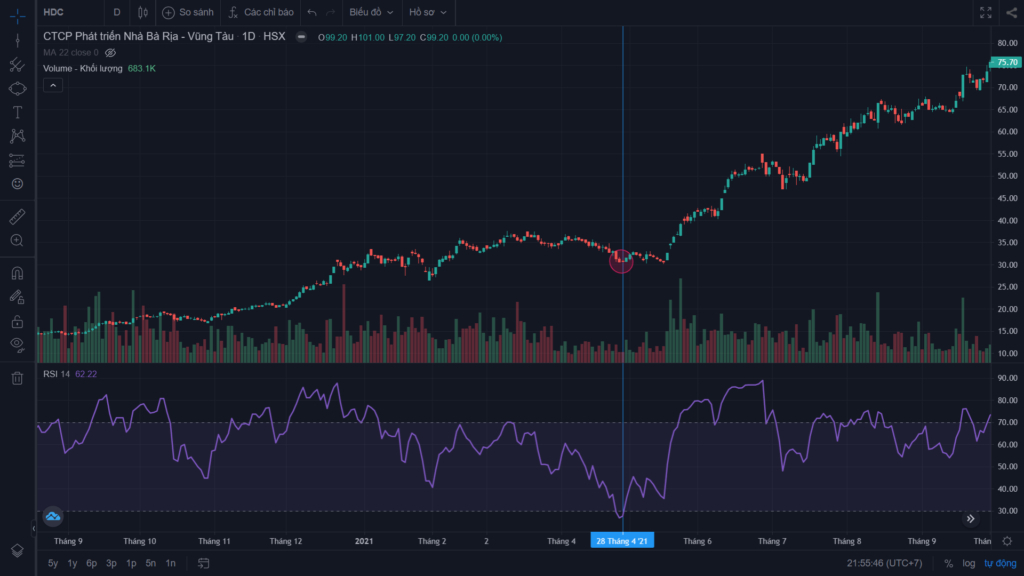The image size is (1024, 576).
Task: Click the 28 Tháng 4 '21 date label
Action: click(622, 541)
